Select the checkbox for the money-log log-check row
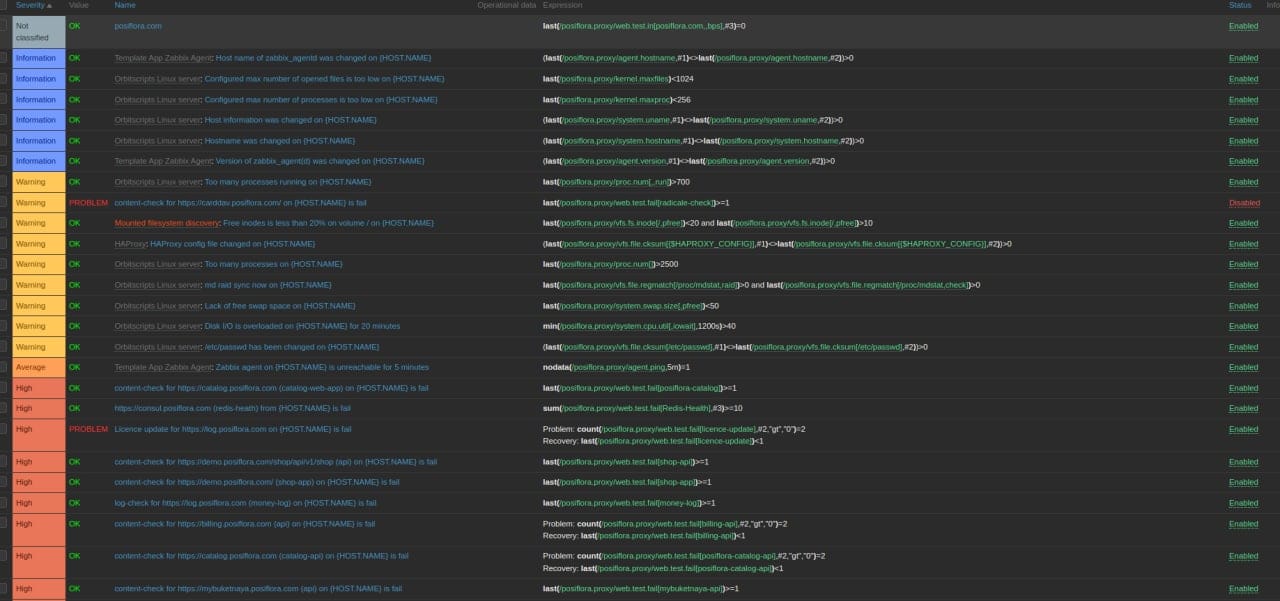Viewport: 1280px width, 601px height. [x=4, y=503]
